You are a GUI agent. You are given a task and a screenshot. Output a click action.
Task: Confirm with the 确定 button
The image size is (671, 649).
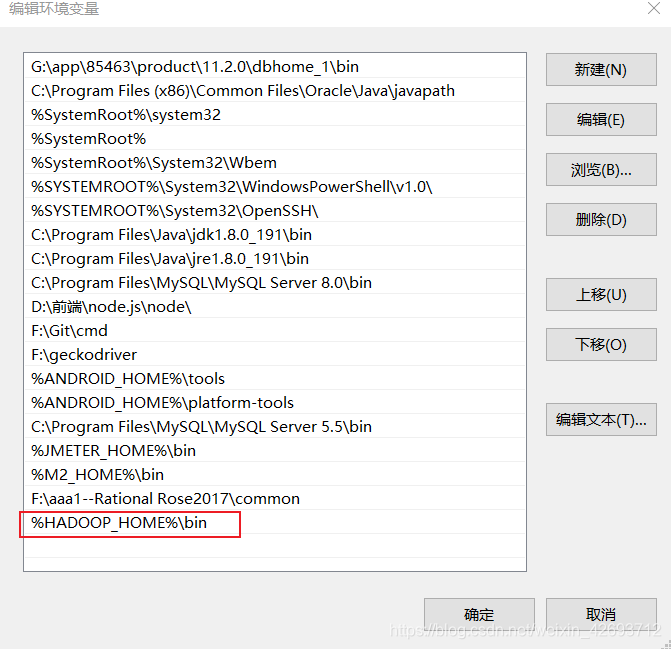479,614
